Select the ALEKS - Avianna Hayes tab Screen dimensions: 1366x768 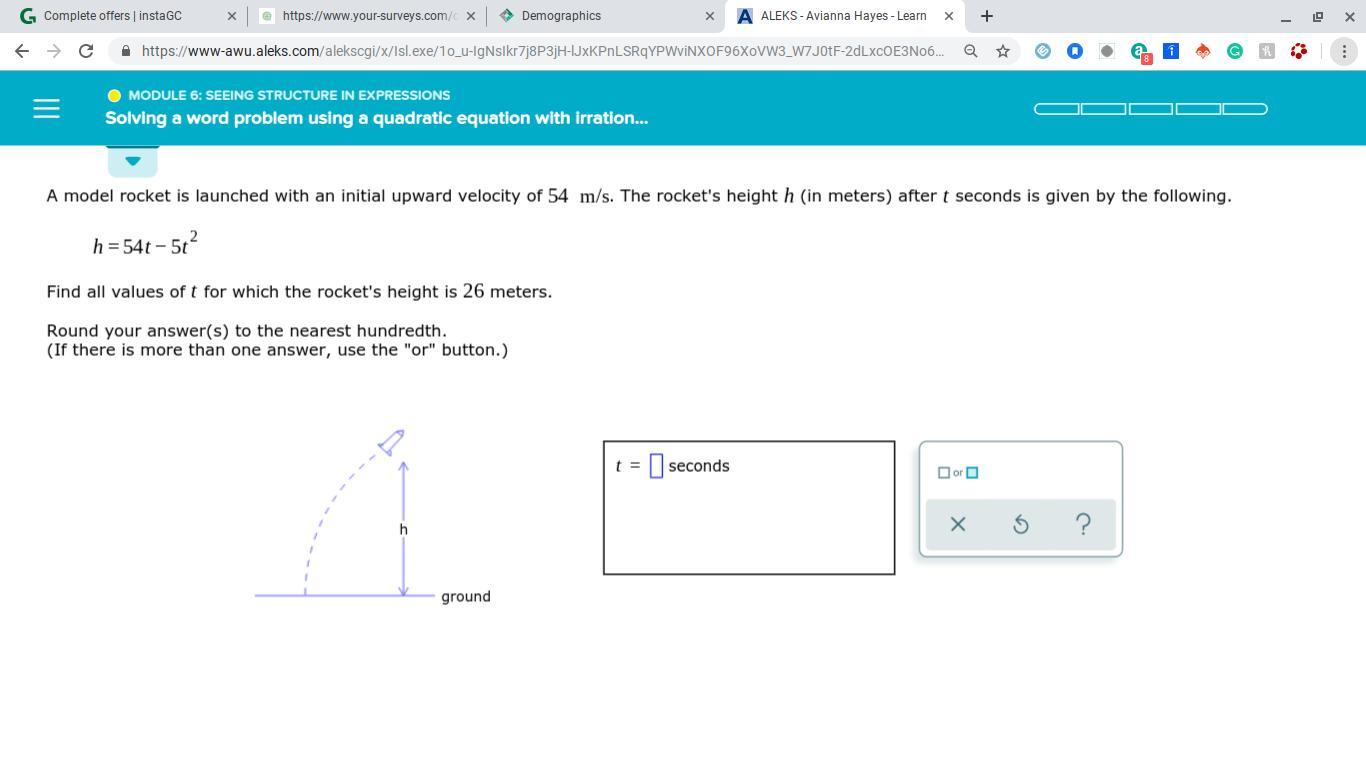pyautogui.click(x=845, y=16)
